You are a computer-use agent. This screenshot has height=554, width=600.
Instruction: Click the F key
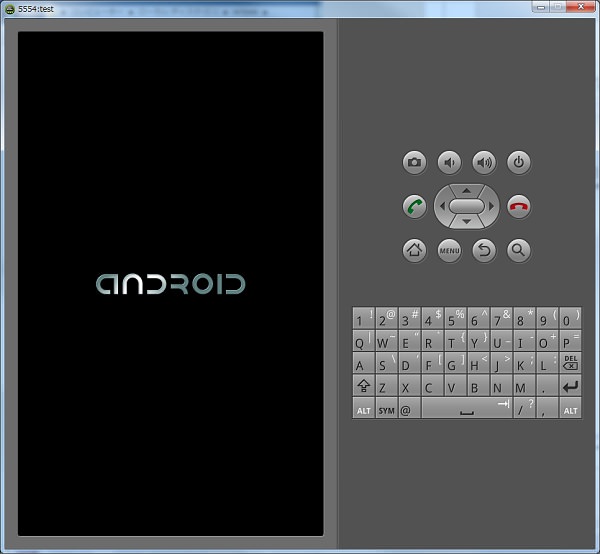[x=432, y=363]
